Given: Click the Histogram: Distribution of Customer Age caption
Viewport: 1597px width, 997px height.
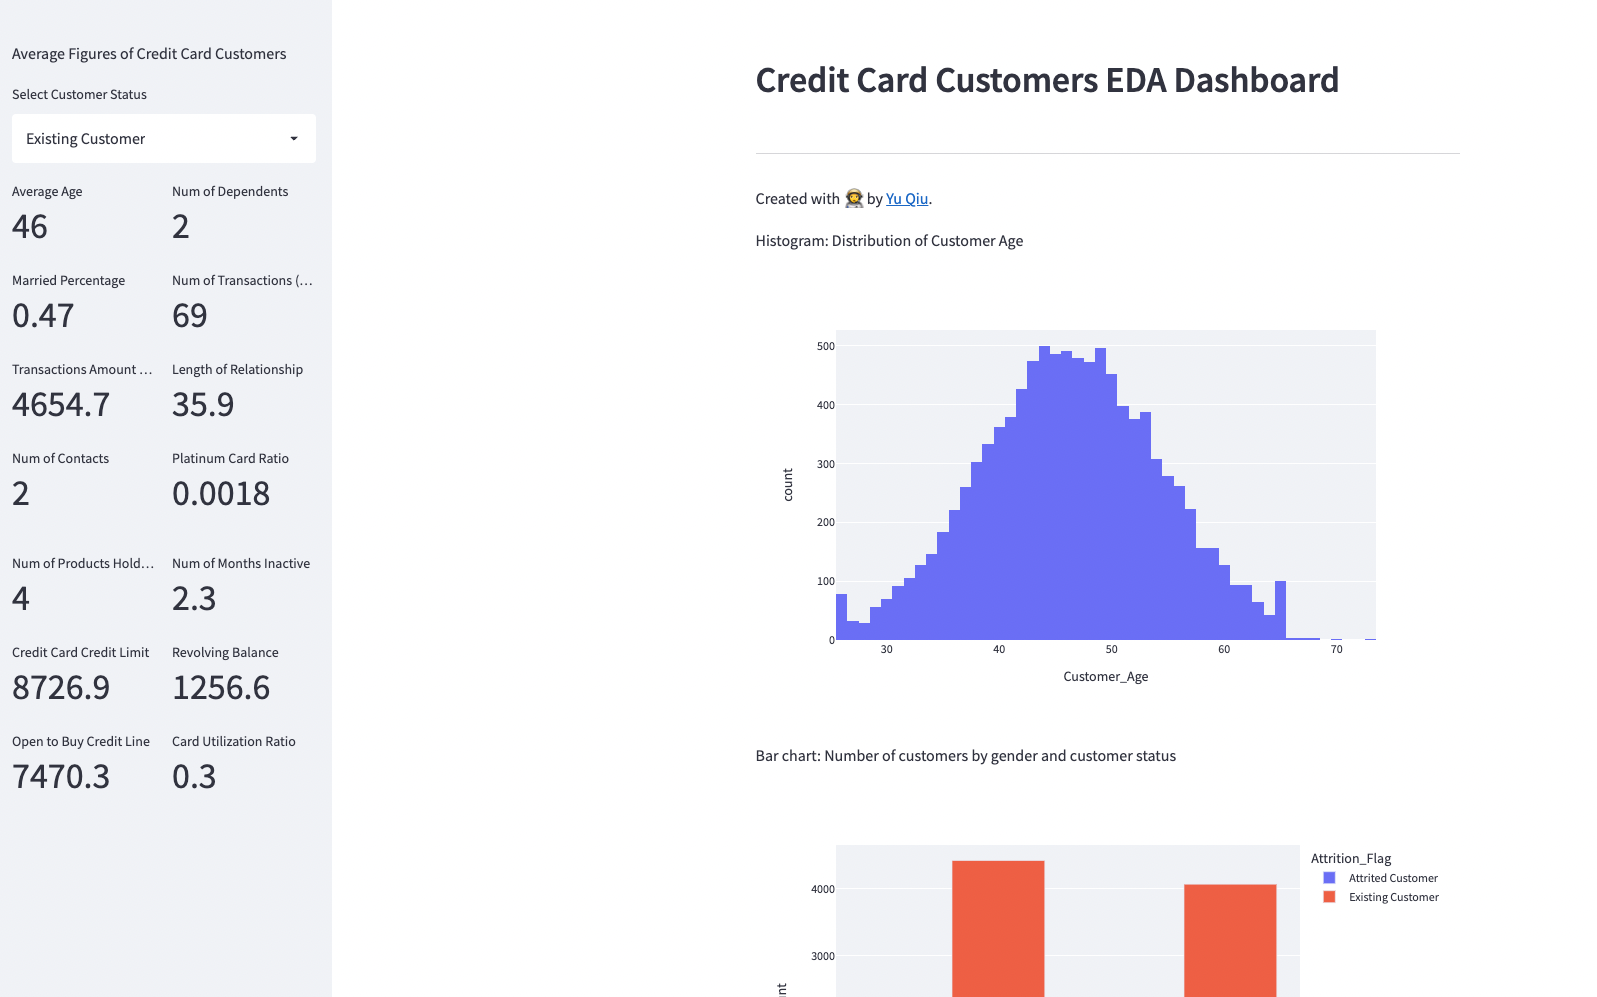Looking at the screenshot, I should coord(890,240).
